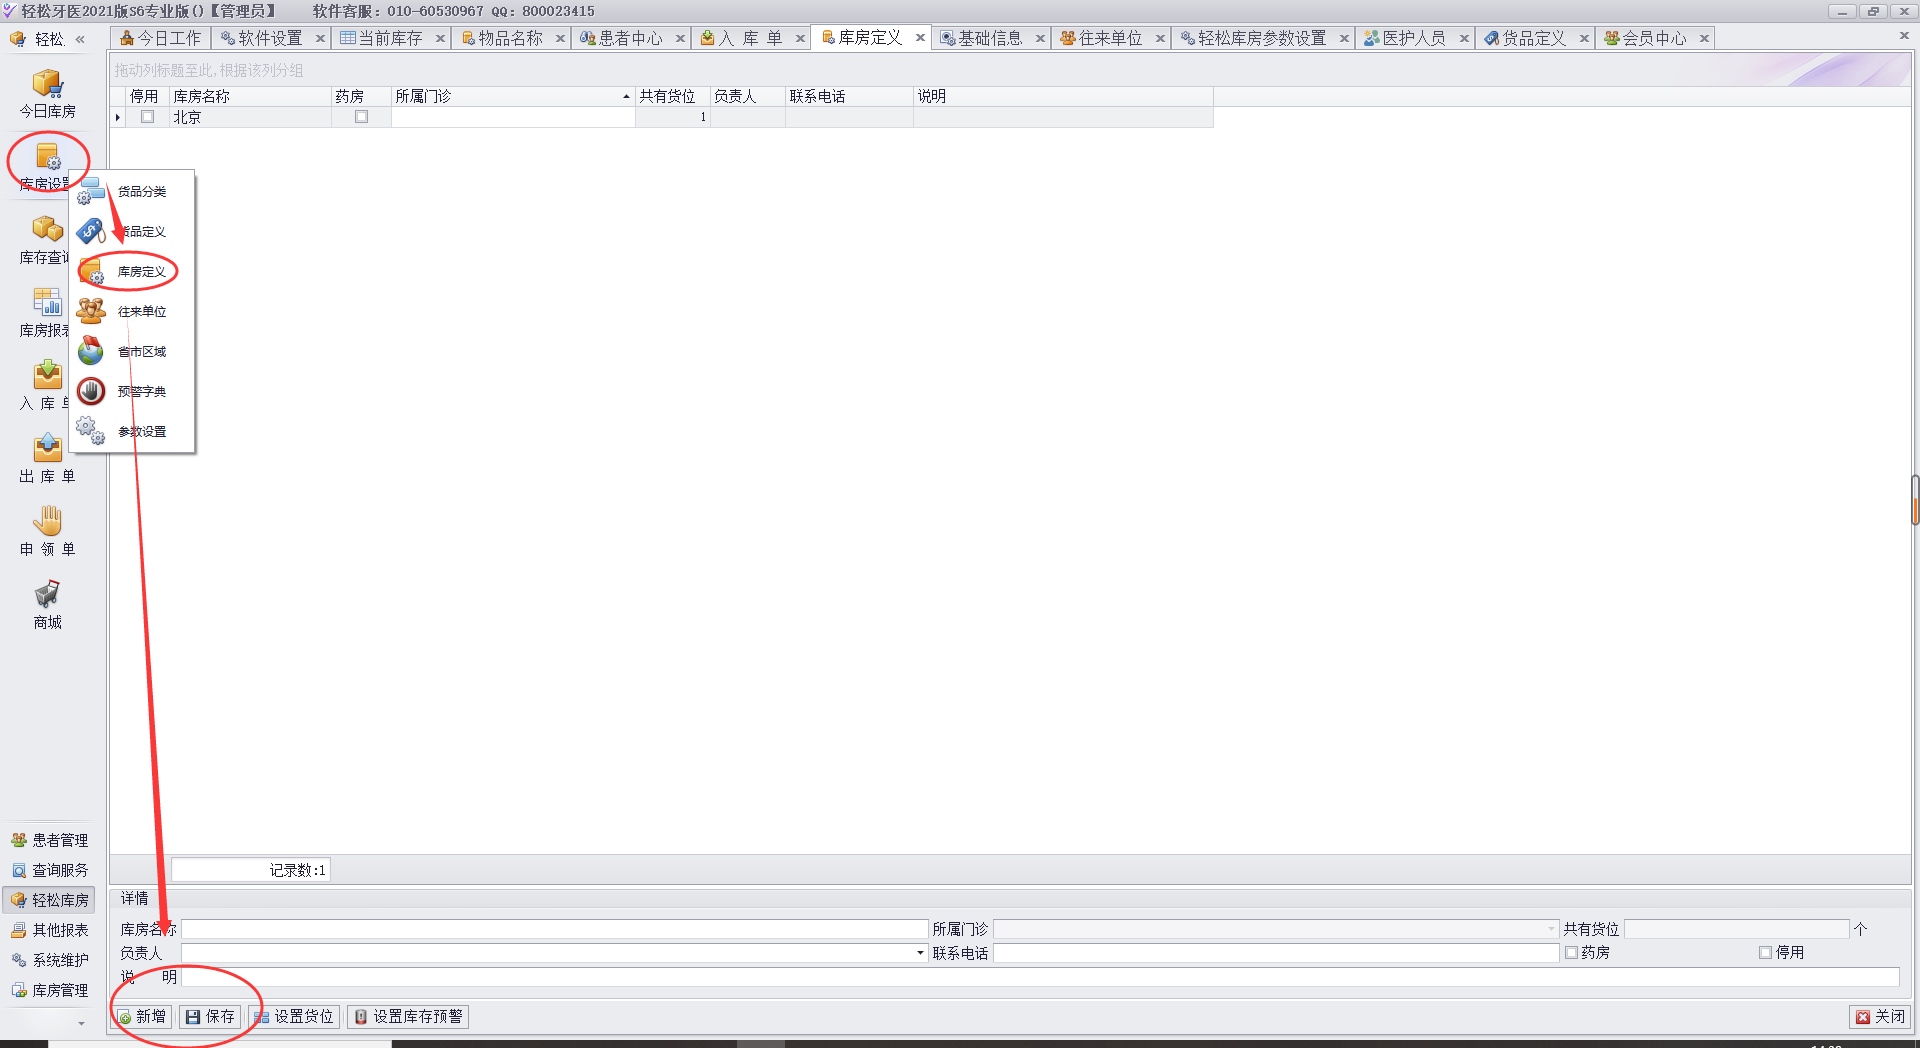Open 今日库房 in the sidebar
The height and width of the screenshot is (1048, 1920).
pos(47,94)
